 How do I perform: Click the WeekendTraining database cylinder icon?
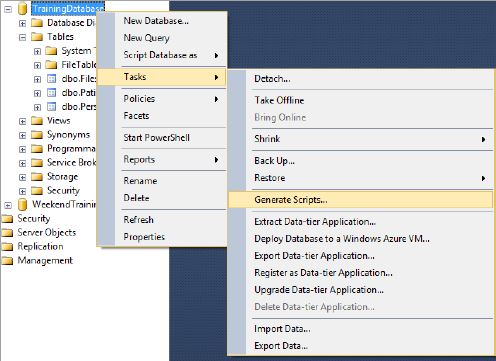[x=22, y=204]
